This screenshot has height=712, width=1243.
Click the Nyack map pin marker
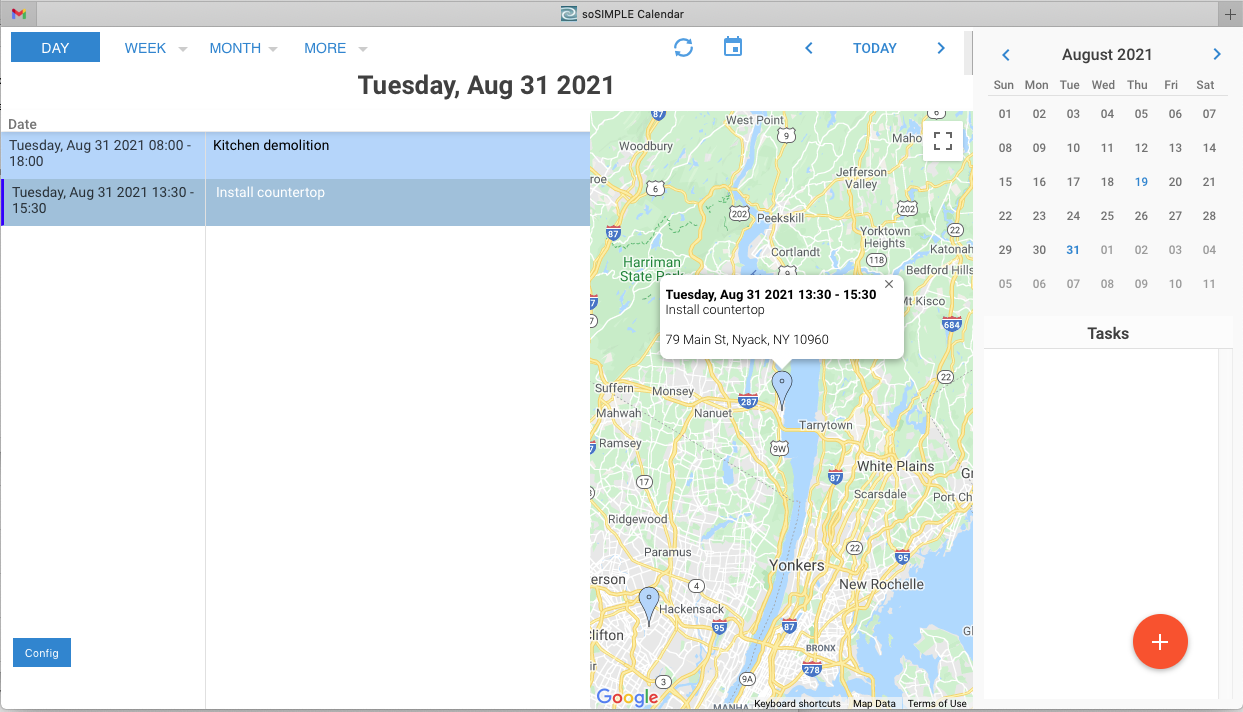tap(782, 388)
